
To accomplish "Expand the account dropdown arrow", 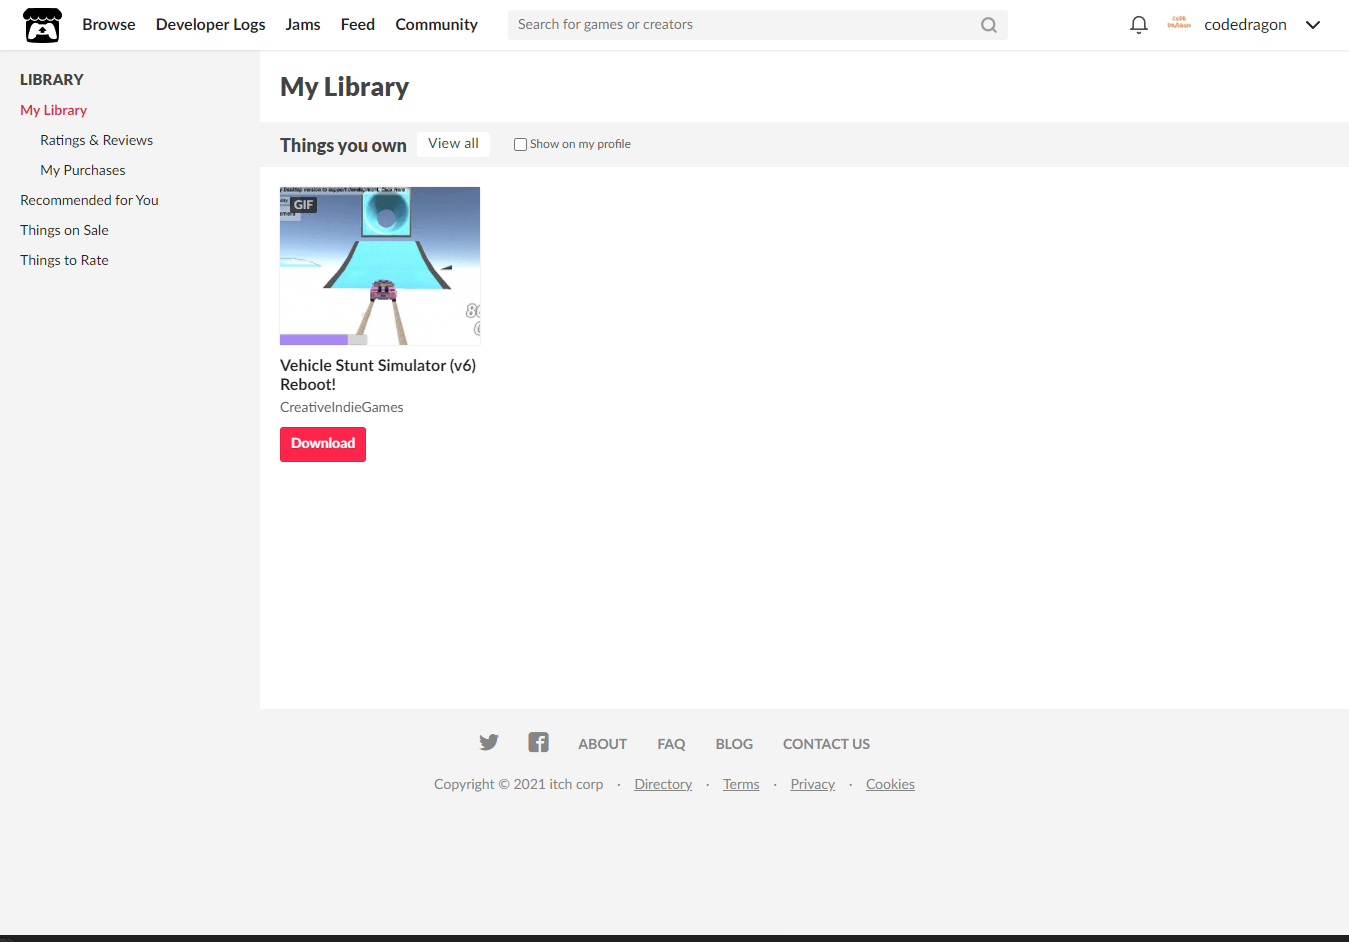I will coord(1313,25).
